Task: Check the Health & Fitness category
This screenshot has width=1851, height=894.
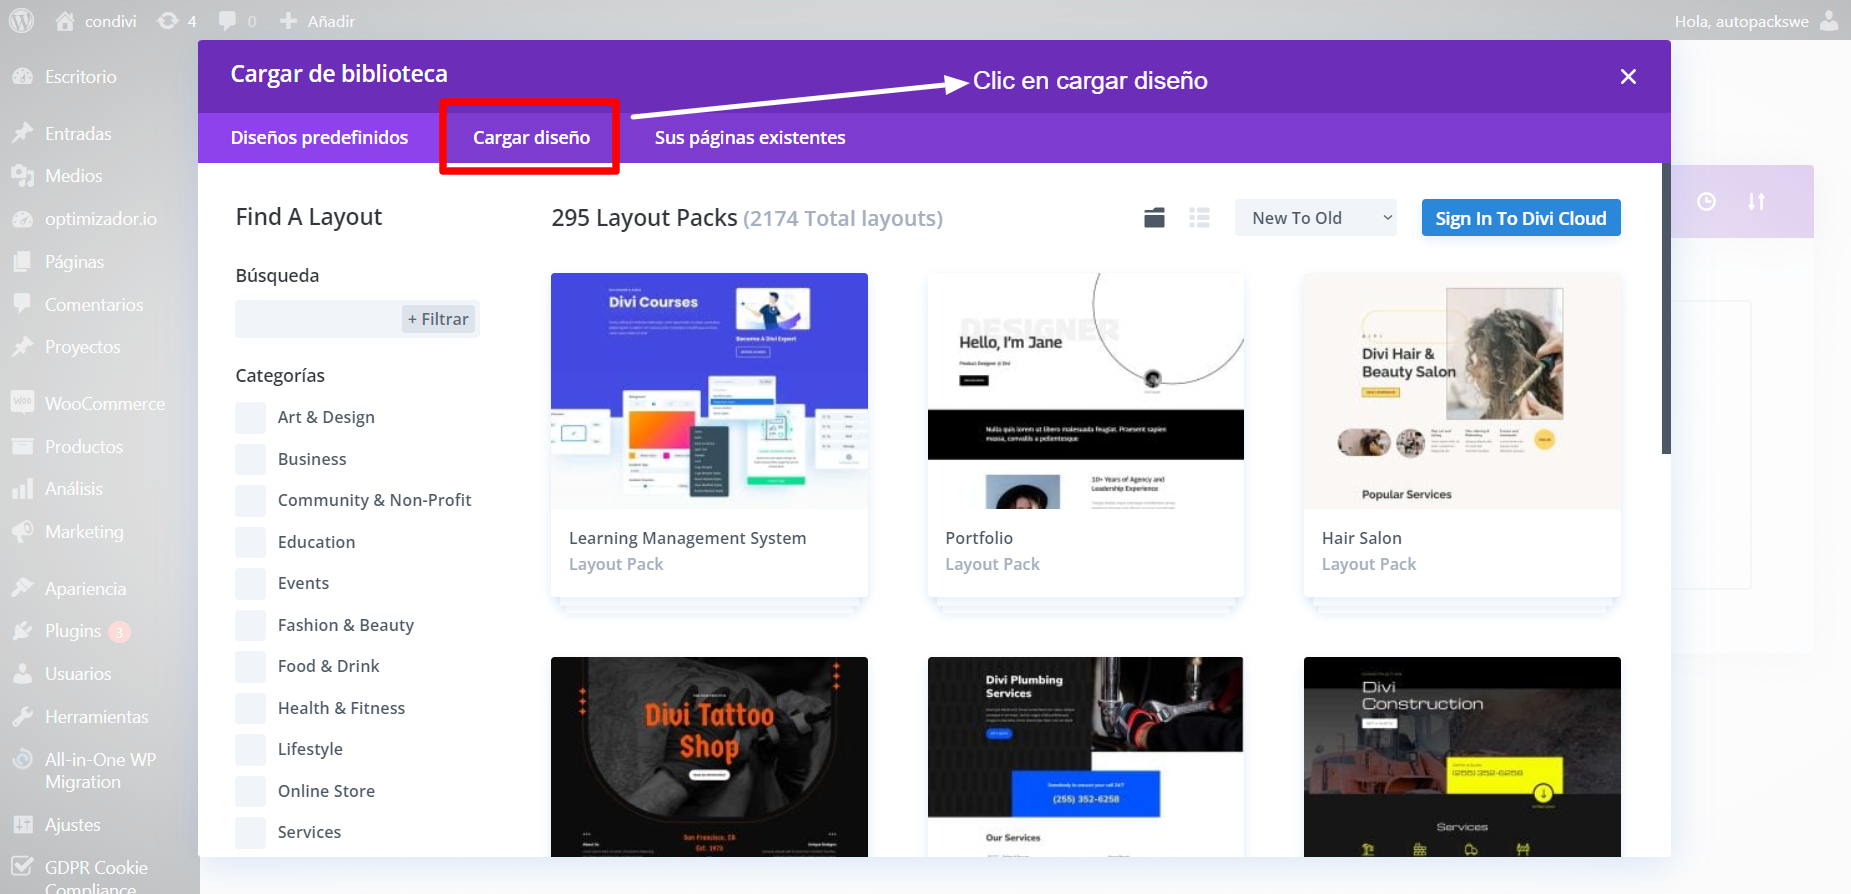Action: (x=251, y=709)
